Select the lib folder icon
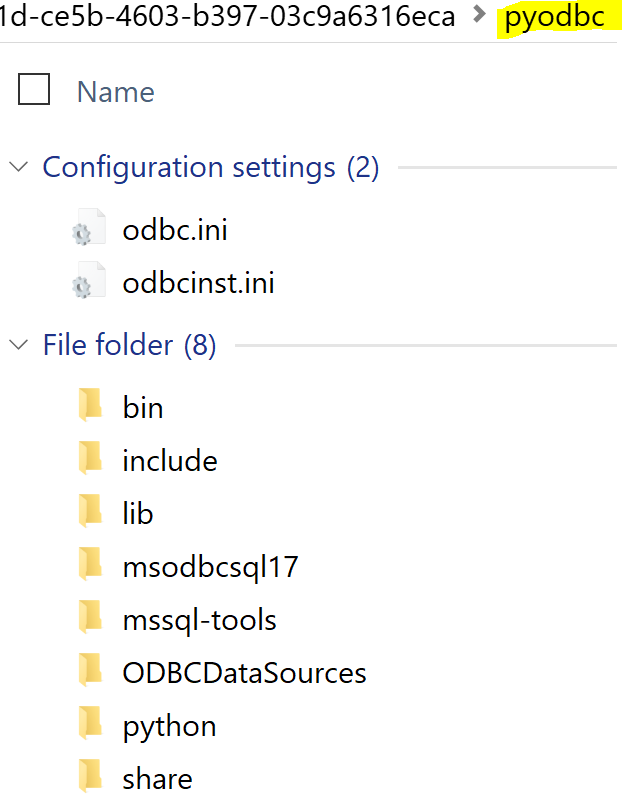Screen dimensions: 622x810 [91, 512]
